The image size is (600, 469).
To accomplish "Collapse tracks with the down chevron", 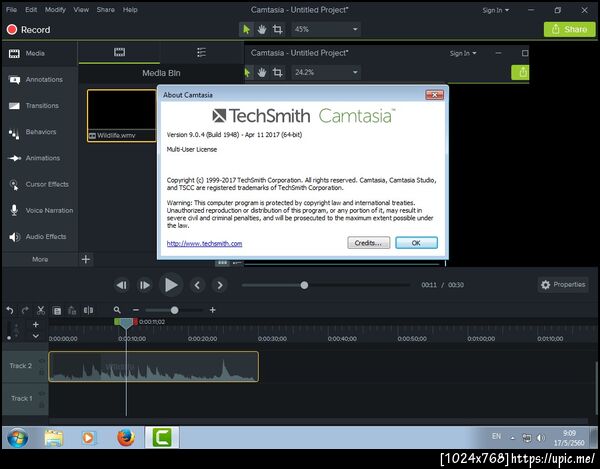I will coord(36,336).
